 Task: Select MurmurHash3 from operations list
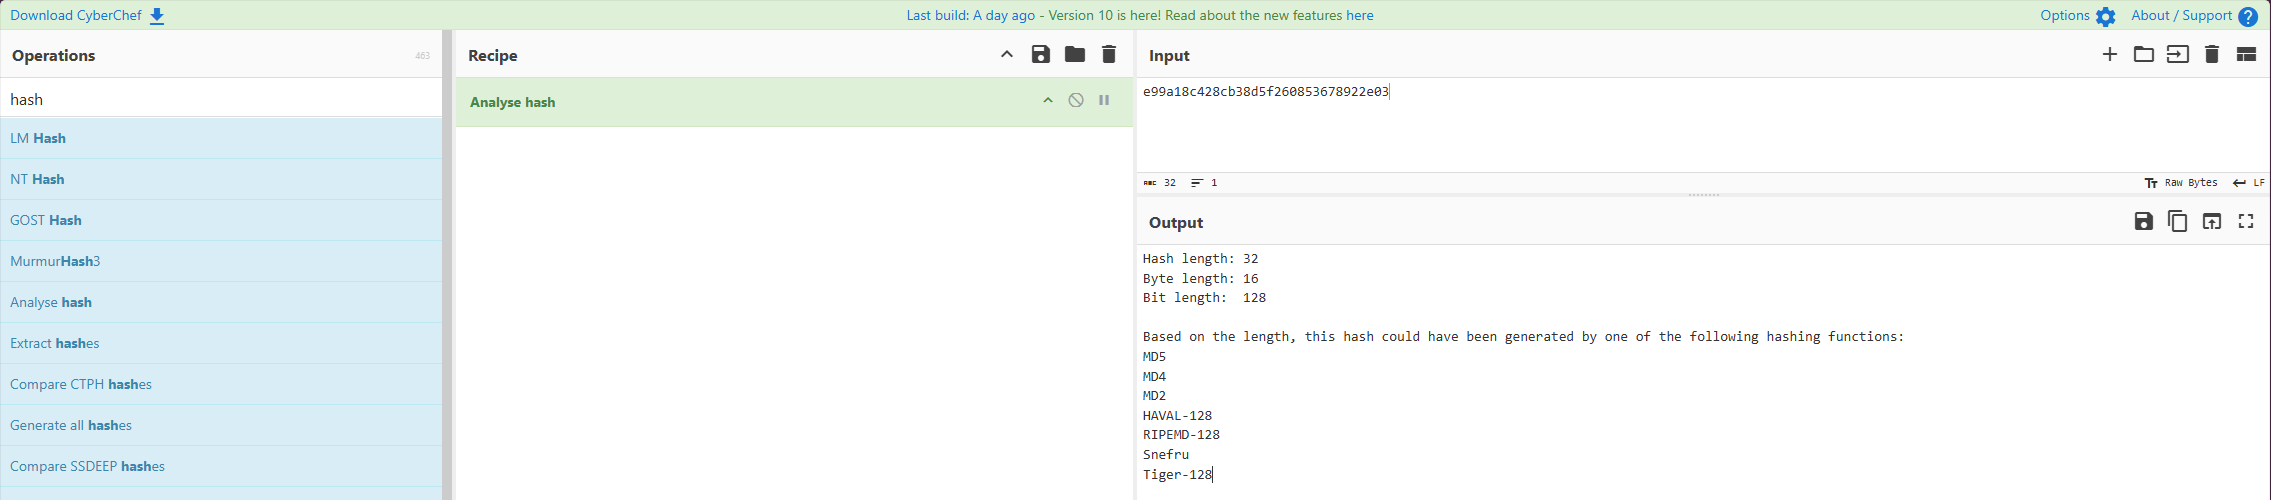click(55, 261)
